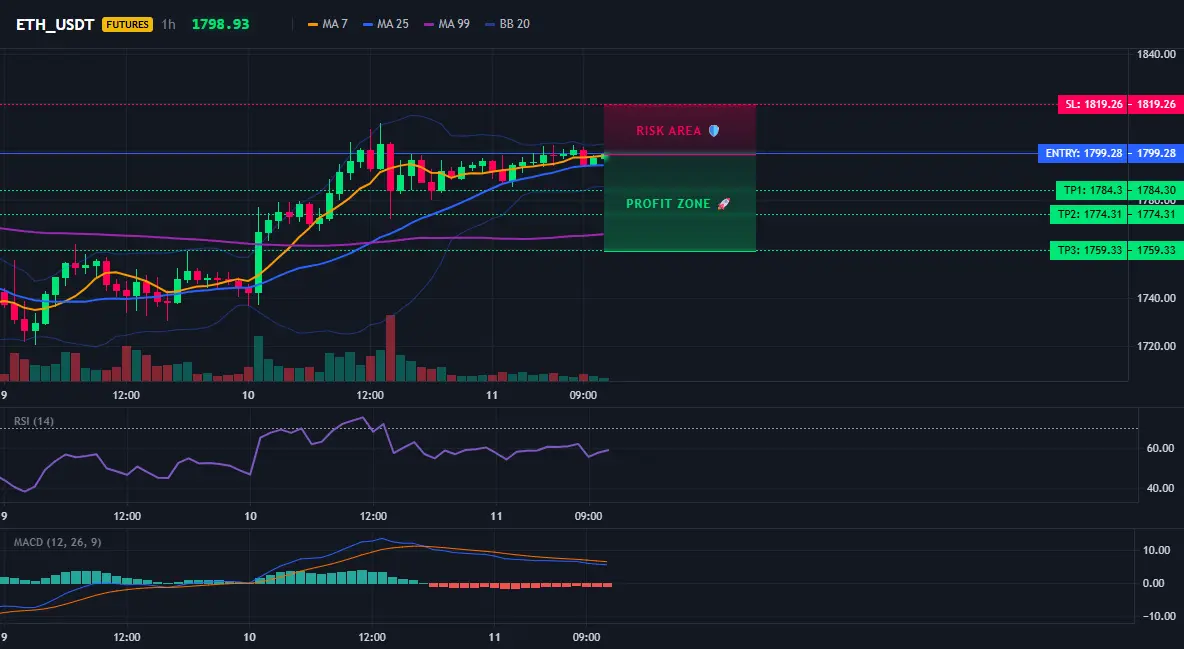Click the ENTRY: 1799.28 blue label
This screenshot has height=649, width=1184.
click(1083, 153)
